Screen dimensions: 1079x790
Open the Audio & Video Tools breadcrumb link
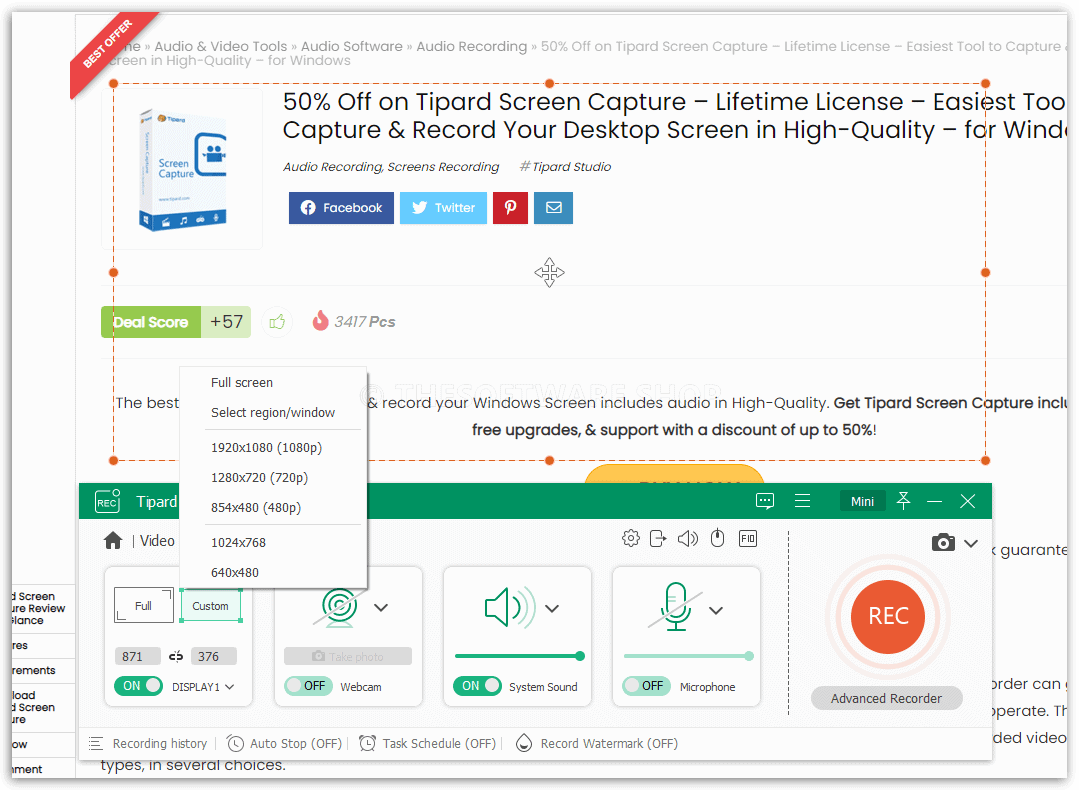pos(221,46)
